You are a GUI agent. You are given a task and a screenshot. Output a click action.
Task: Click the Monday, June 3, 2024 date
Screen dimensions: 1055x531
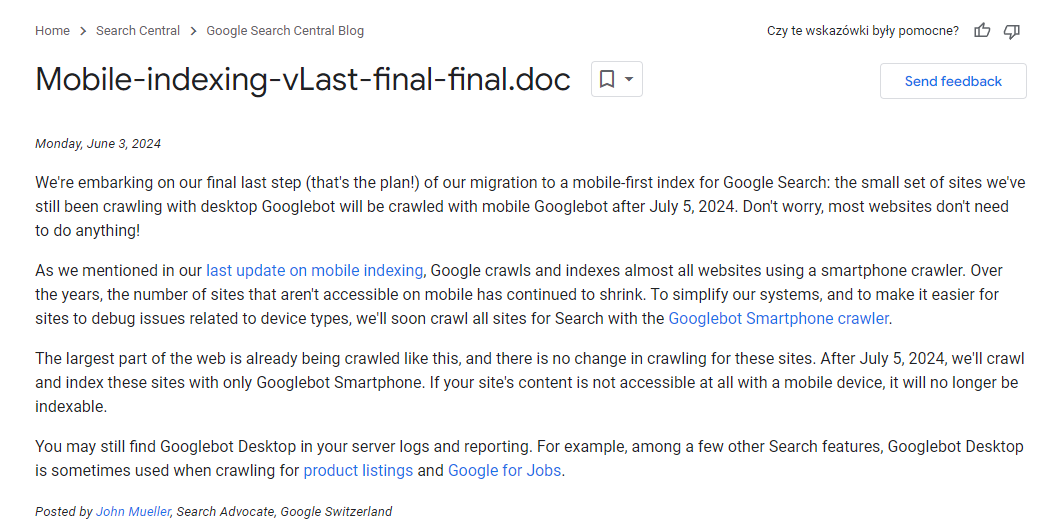[98, 143]
